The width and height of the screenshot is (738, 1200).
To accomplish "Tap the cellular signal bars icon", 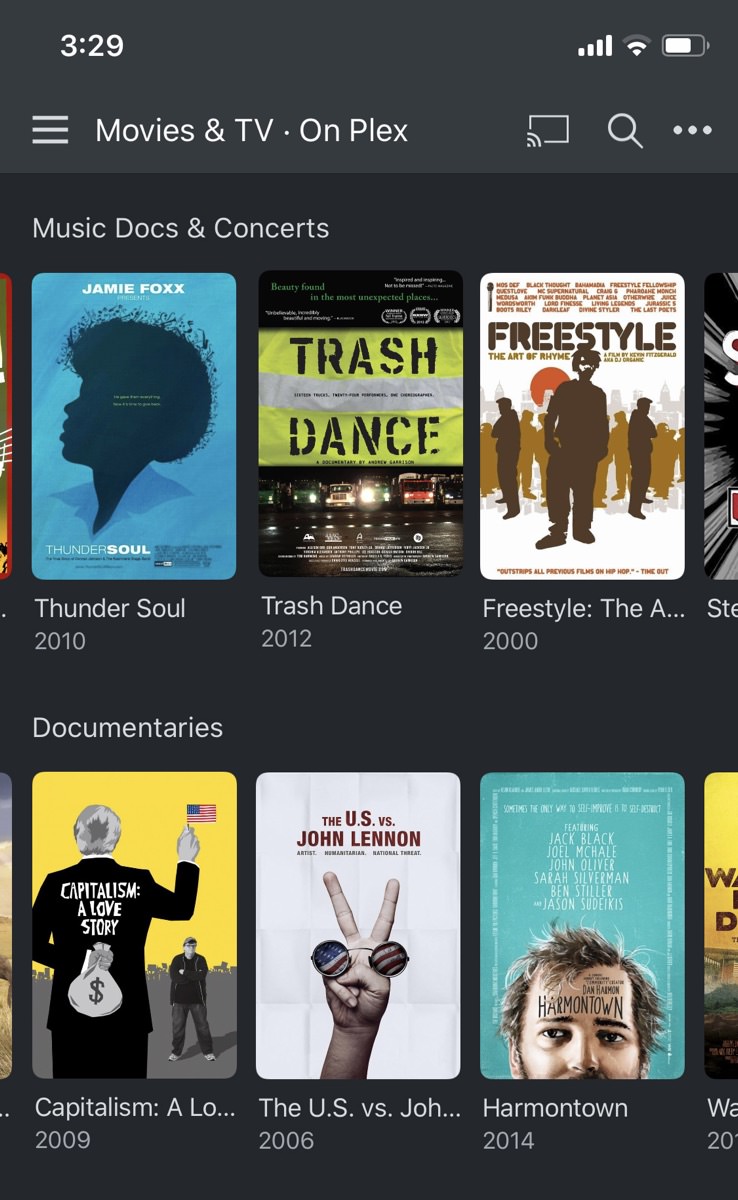I will pos(594,46).
